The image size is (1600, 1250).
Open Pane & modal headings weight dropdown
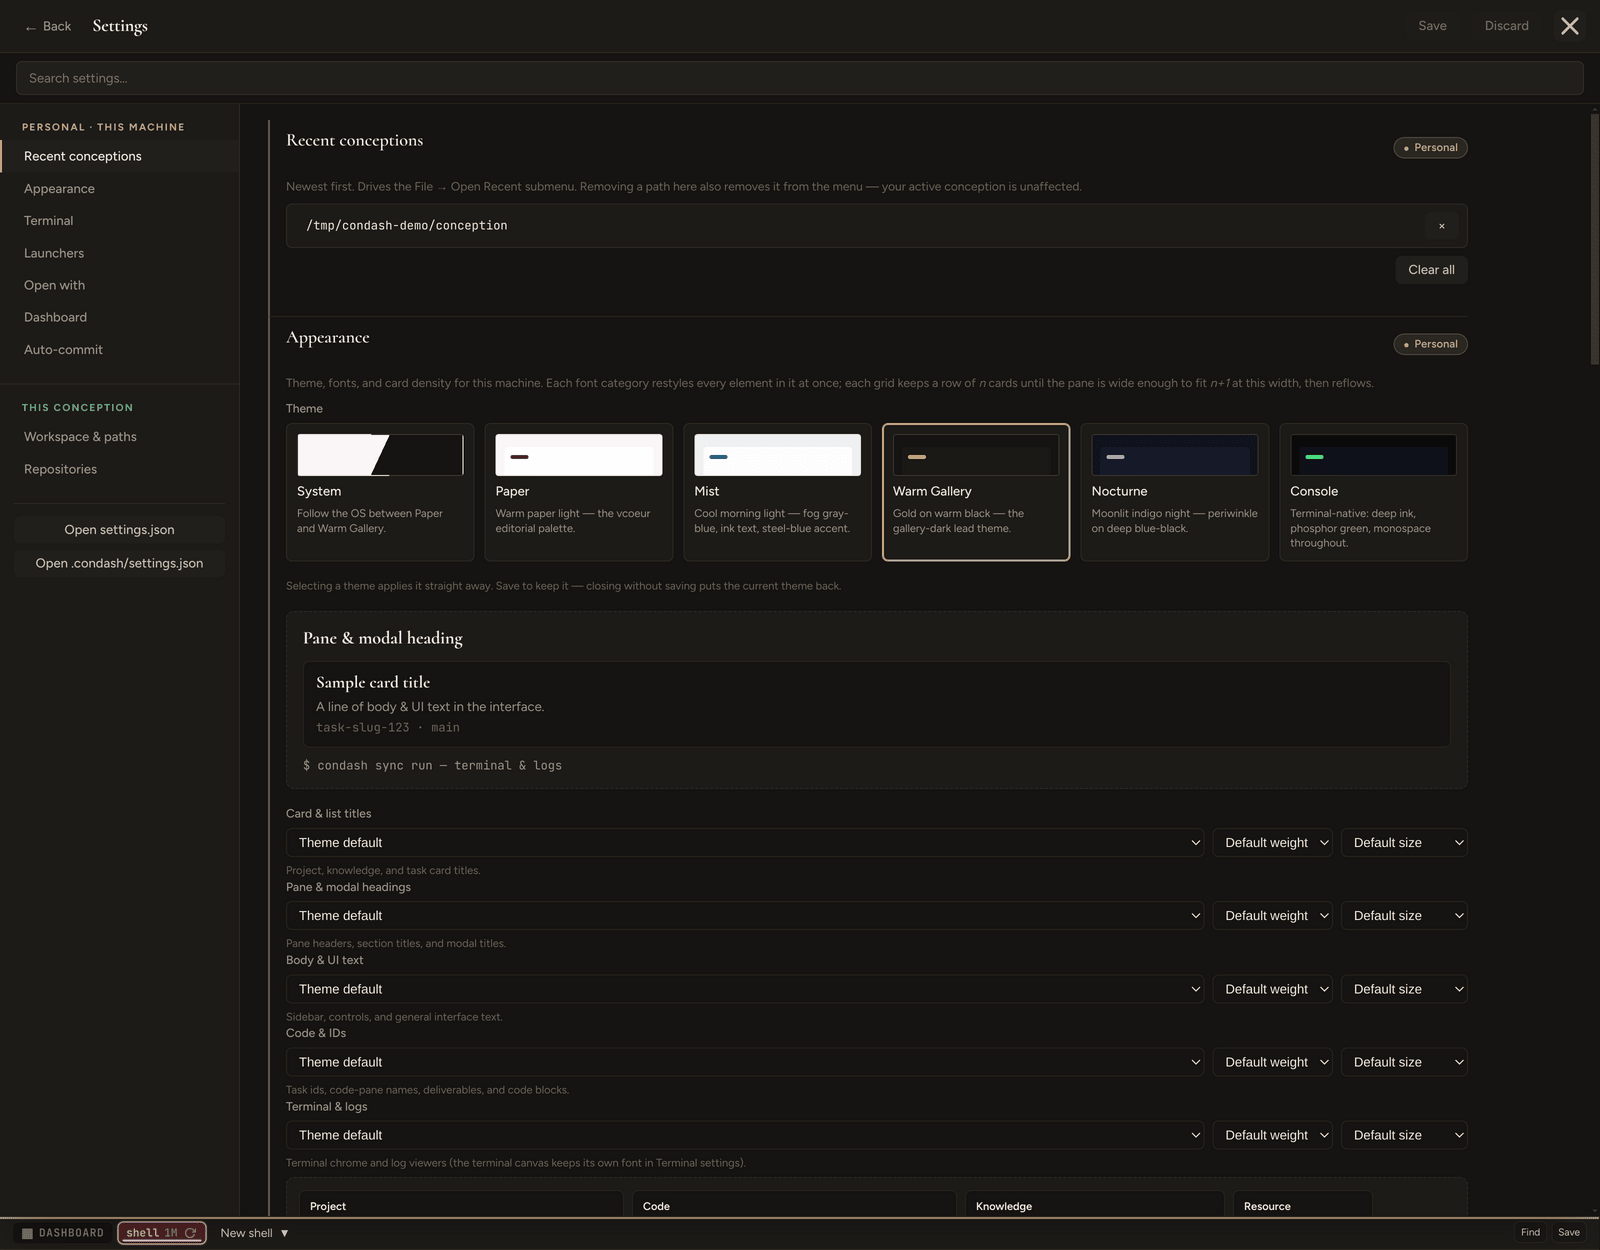pyautogui.click(x=1272, y=916)
